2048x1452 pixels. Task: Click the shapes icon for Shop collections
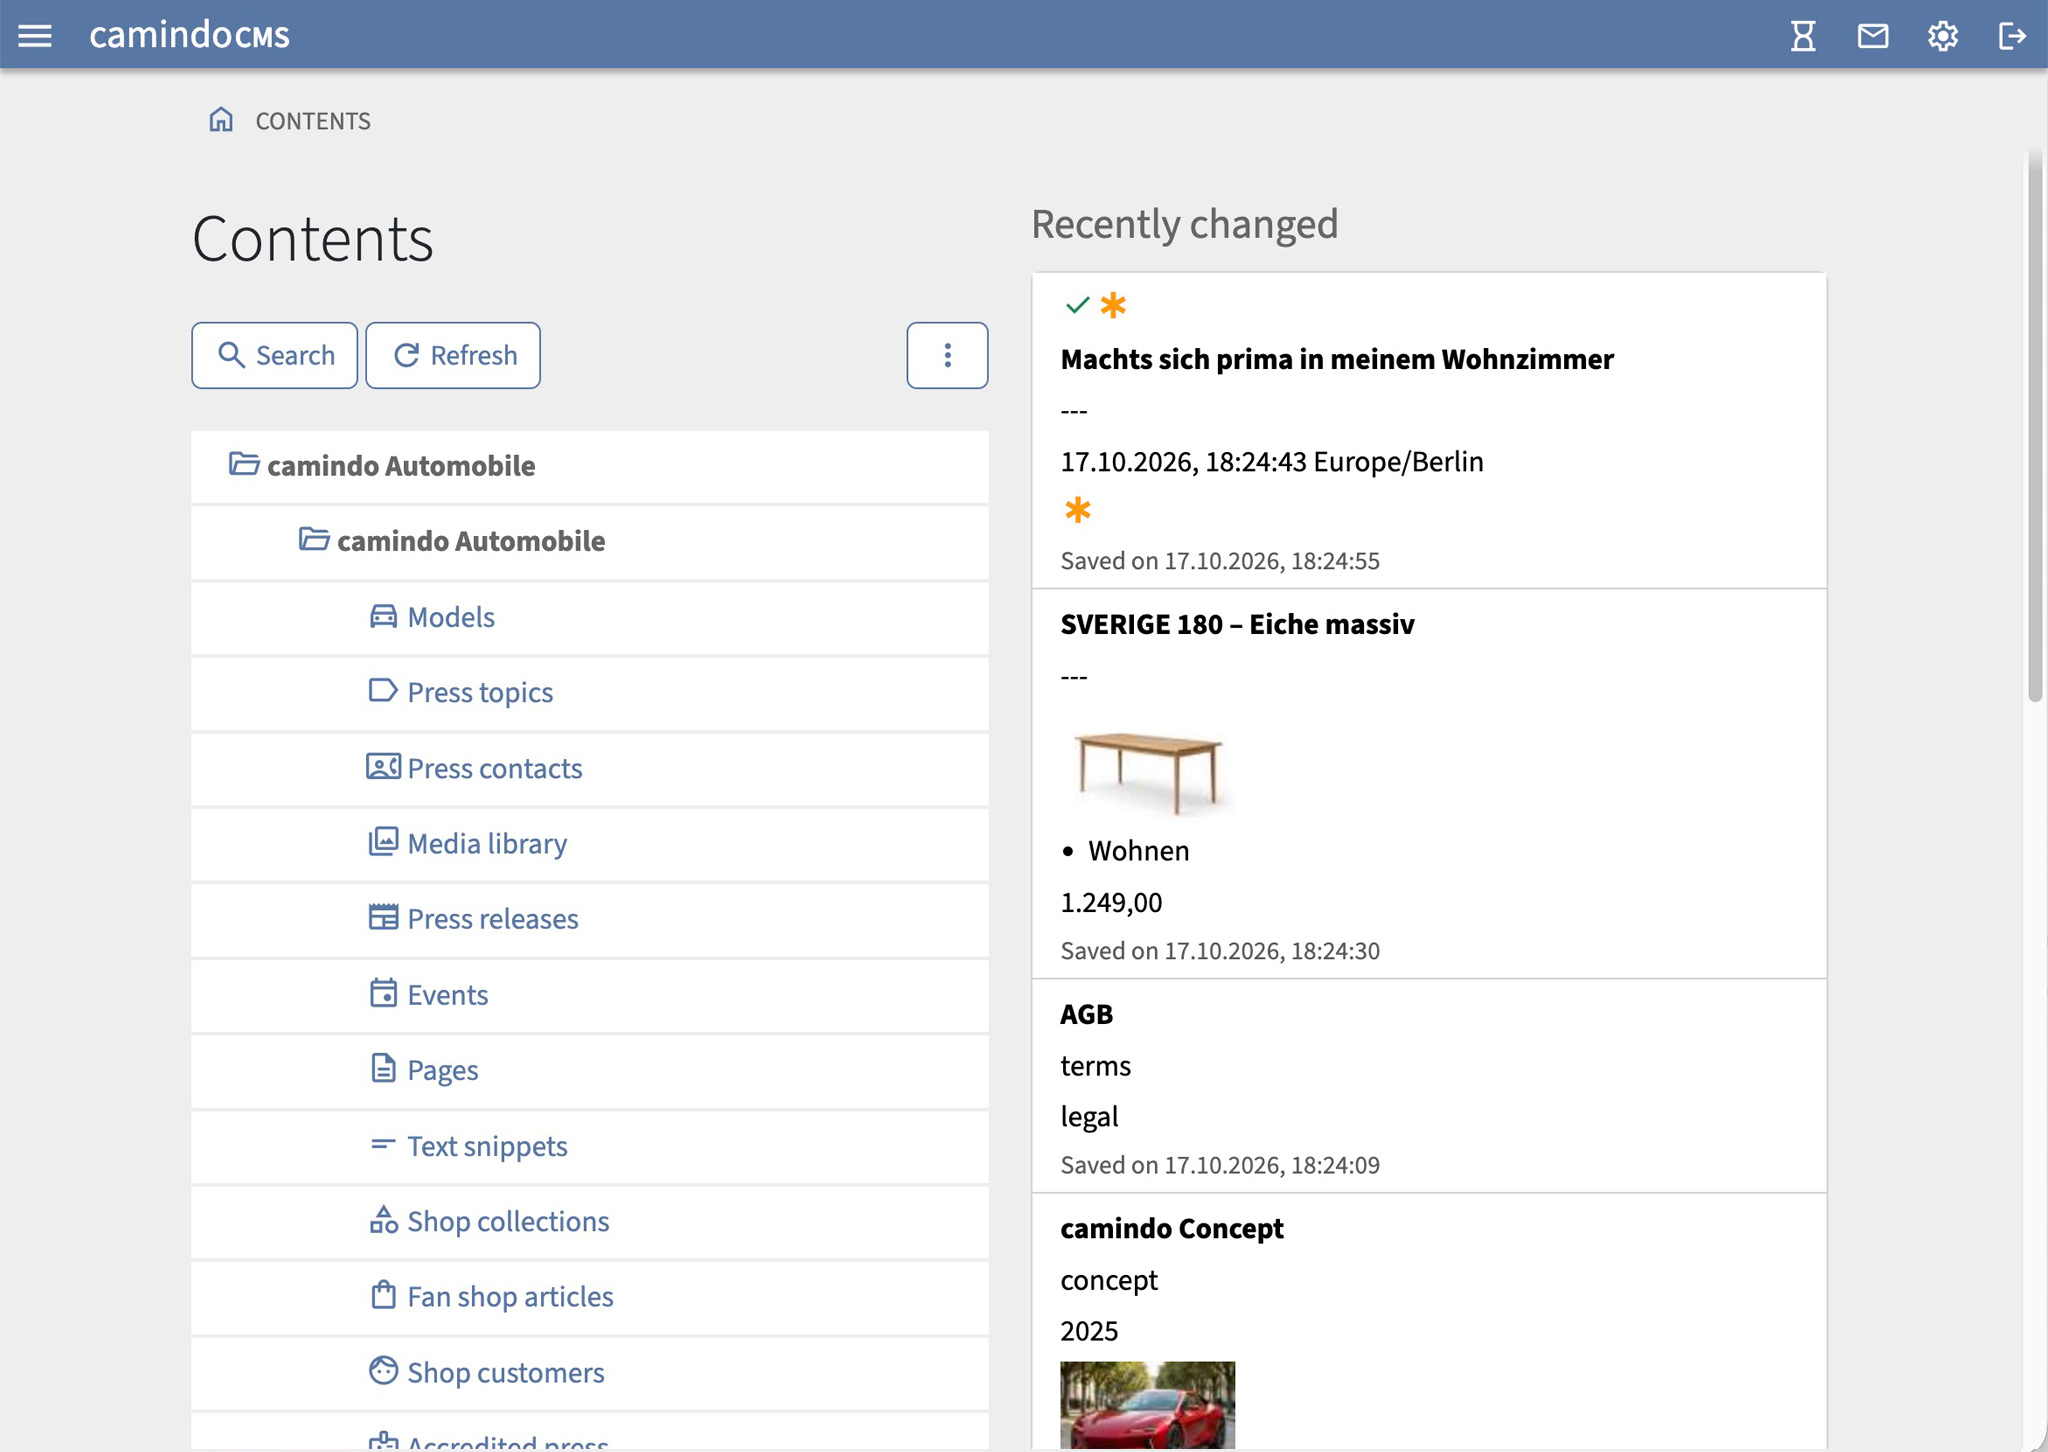tap(383, 1220)
